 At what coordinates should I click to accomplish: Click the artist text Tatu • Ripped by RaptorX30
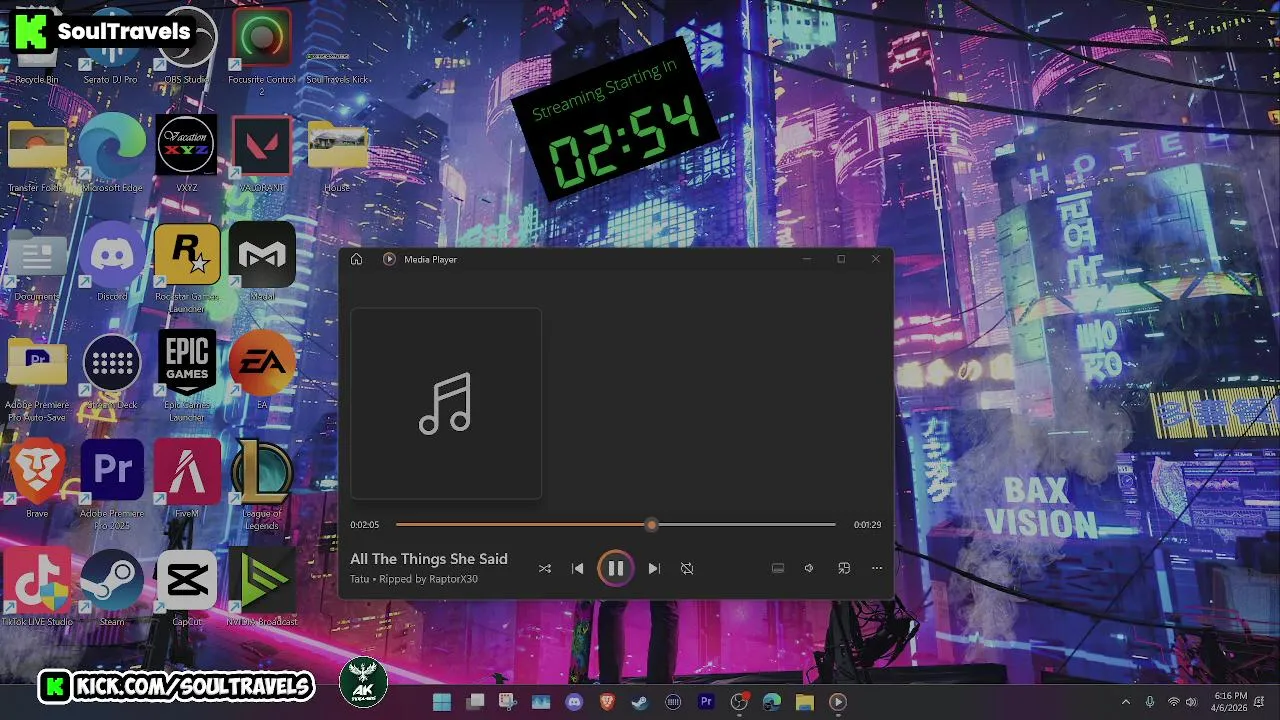point(414,579)
